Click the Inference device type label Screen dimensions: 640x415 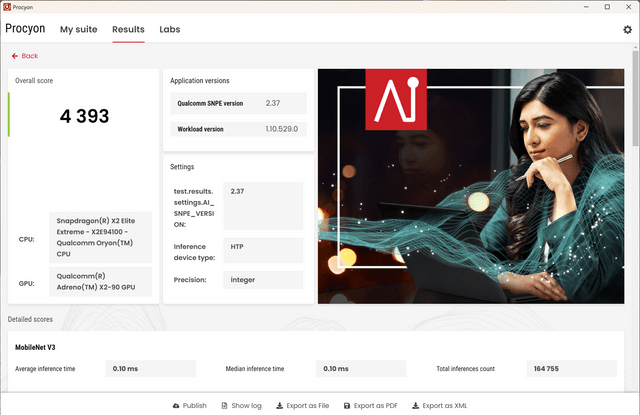pos(194,252)
